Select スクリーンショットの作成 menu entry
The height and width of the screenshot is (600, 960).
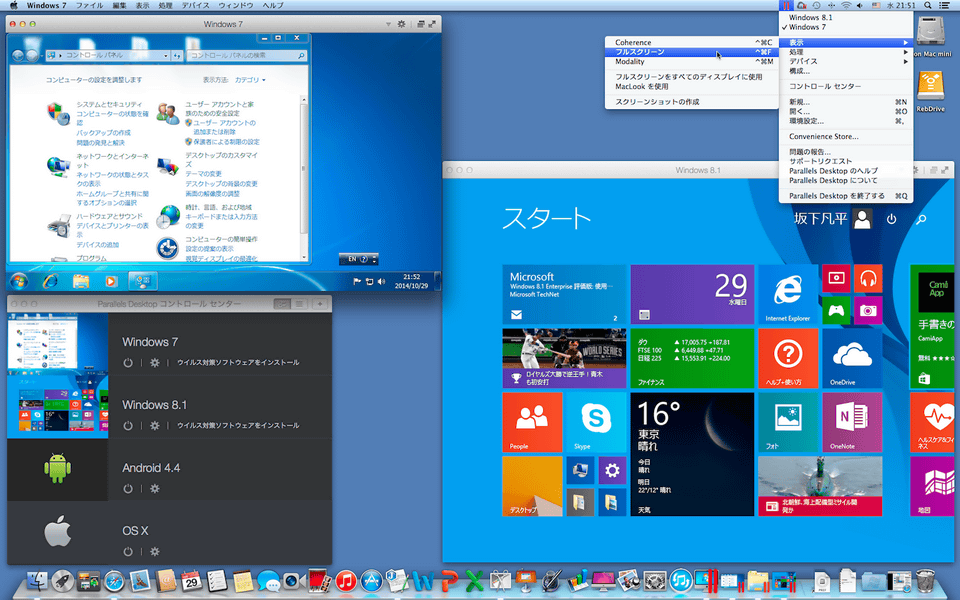click(x=692, y=102)
